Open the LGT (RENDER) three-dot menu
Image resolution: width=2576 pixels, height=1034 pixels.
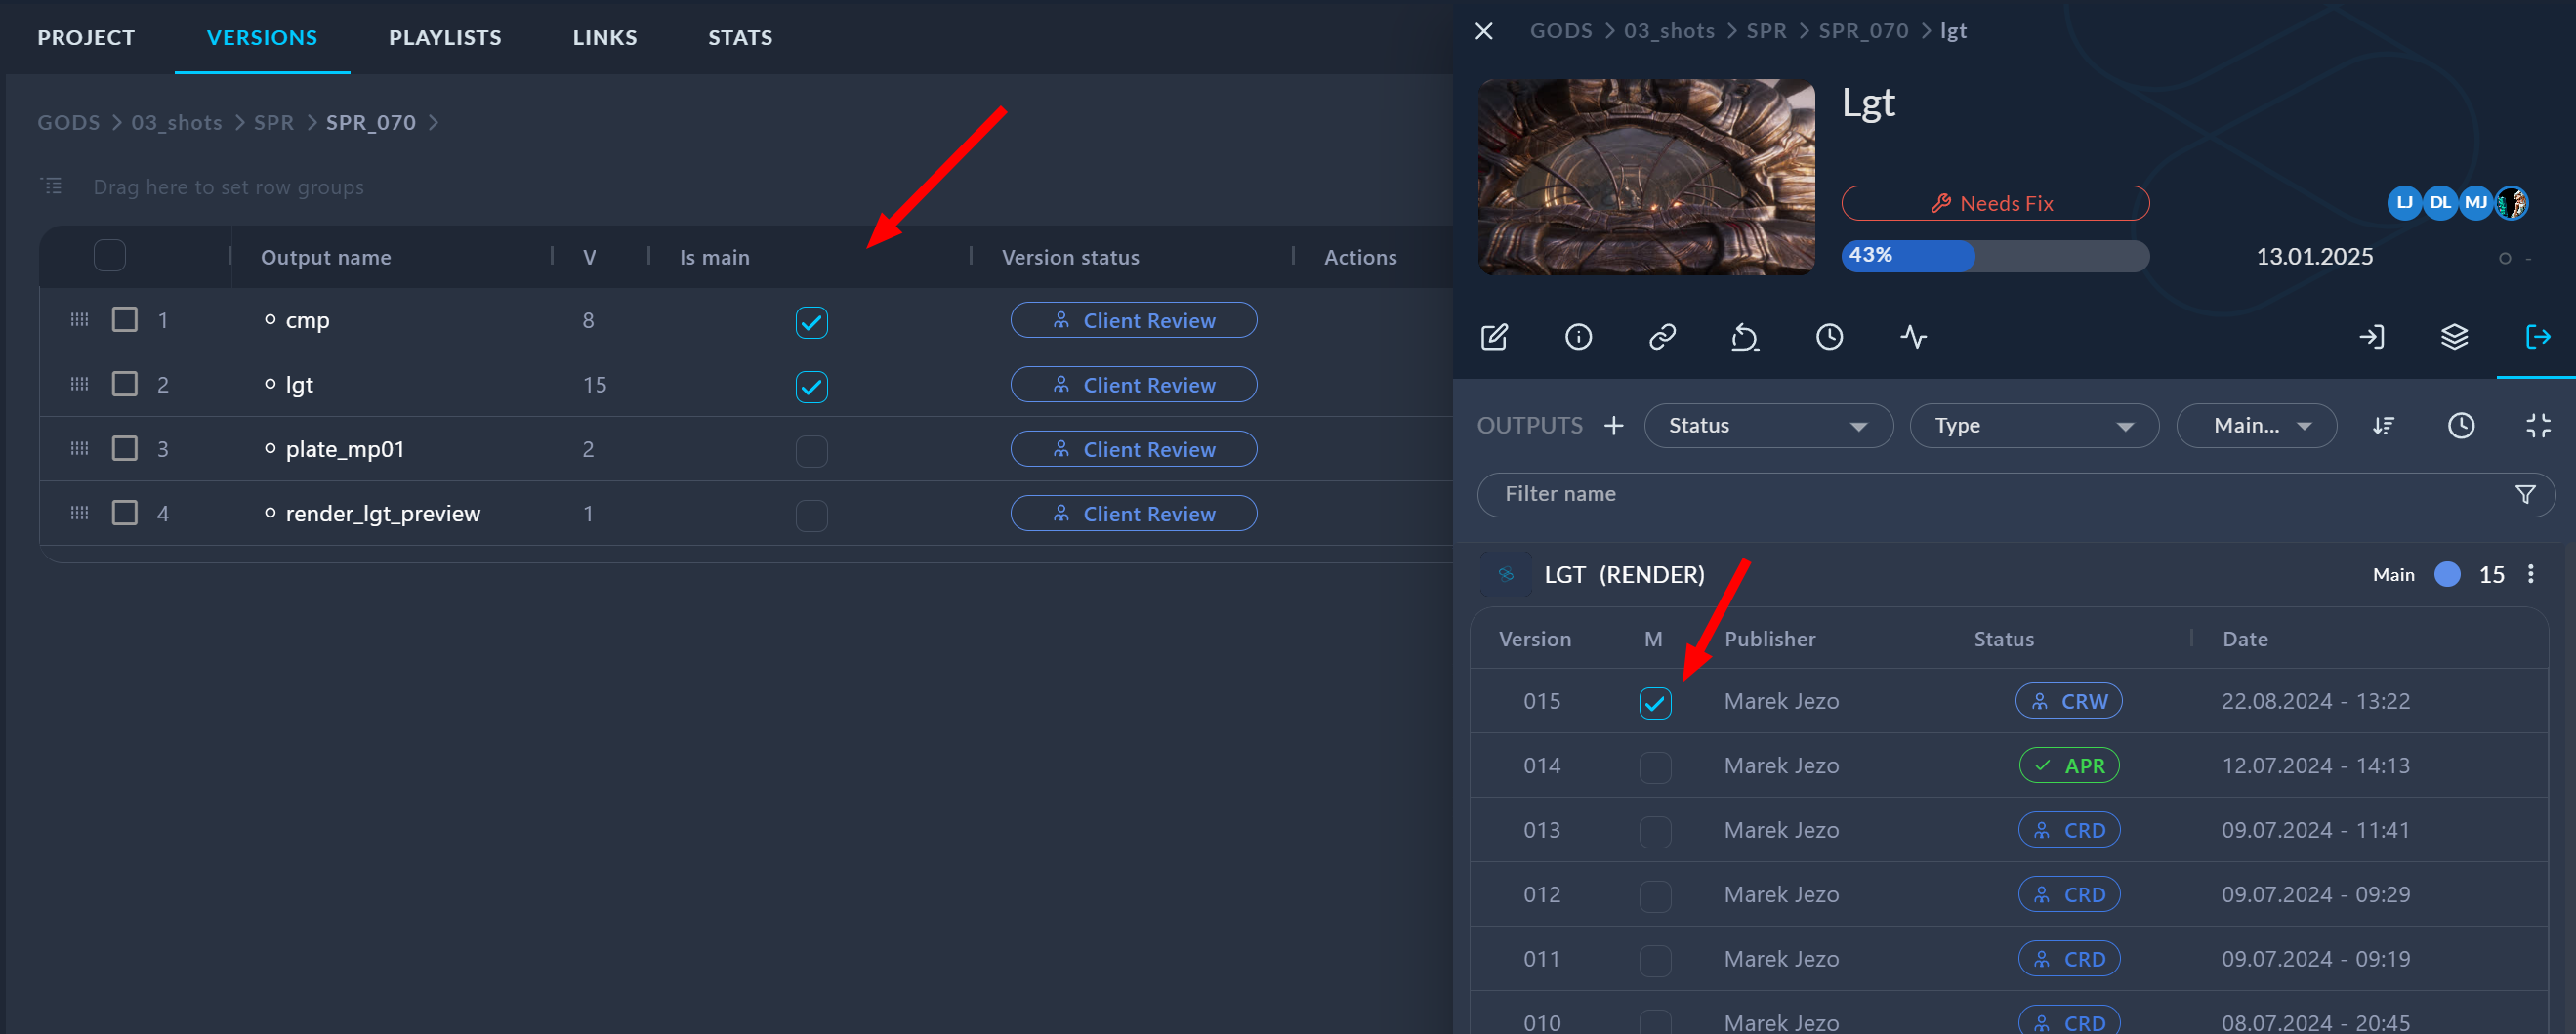[x=2531, y=574]
